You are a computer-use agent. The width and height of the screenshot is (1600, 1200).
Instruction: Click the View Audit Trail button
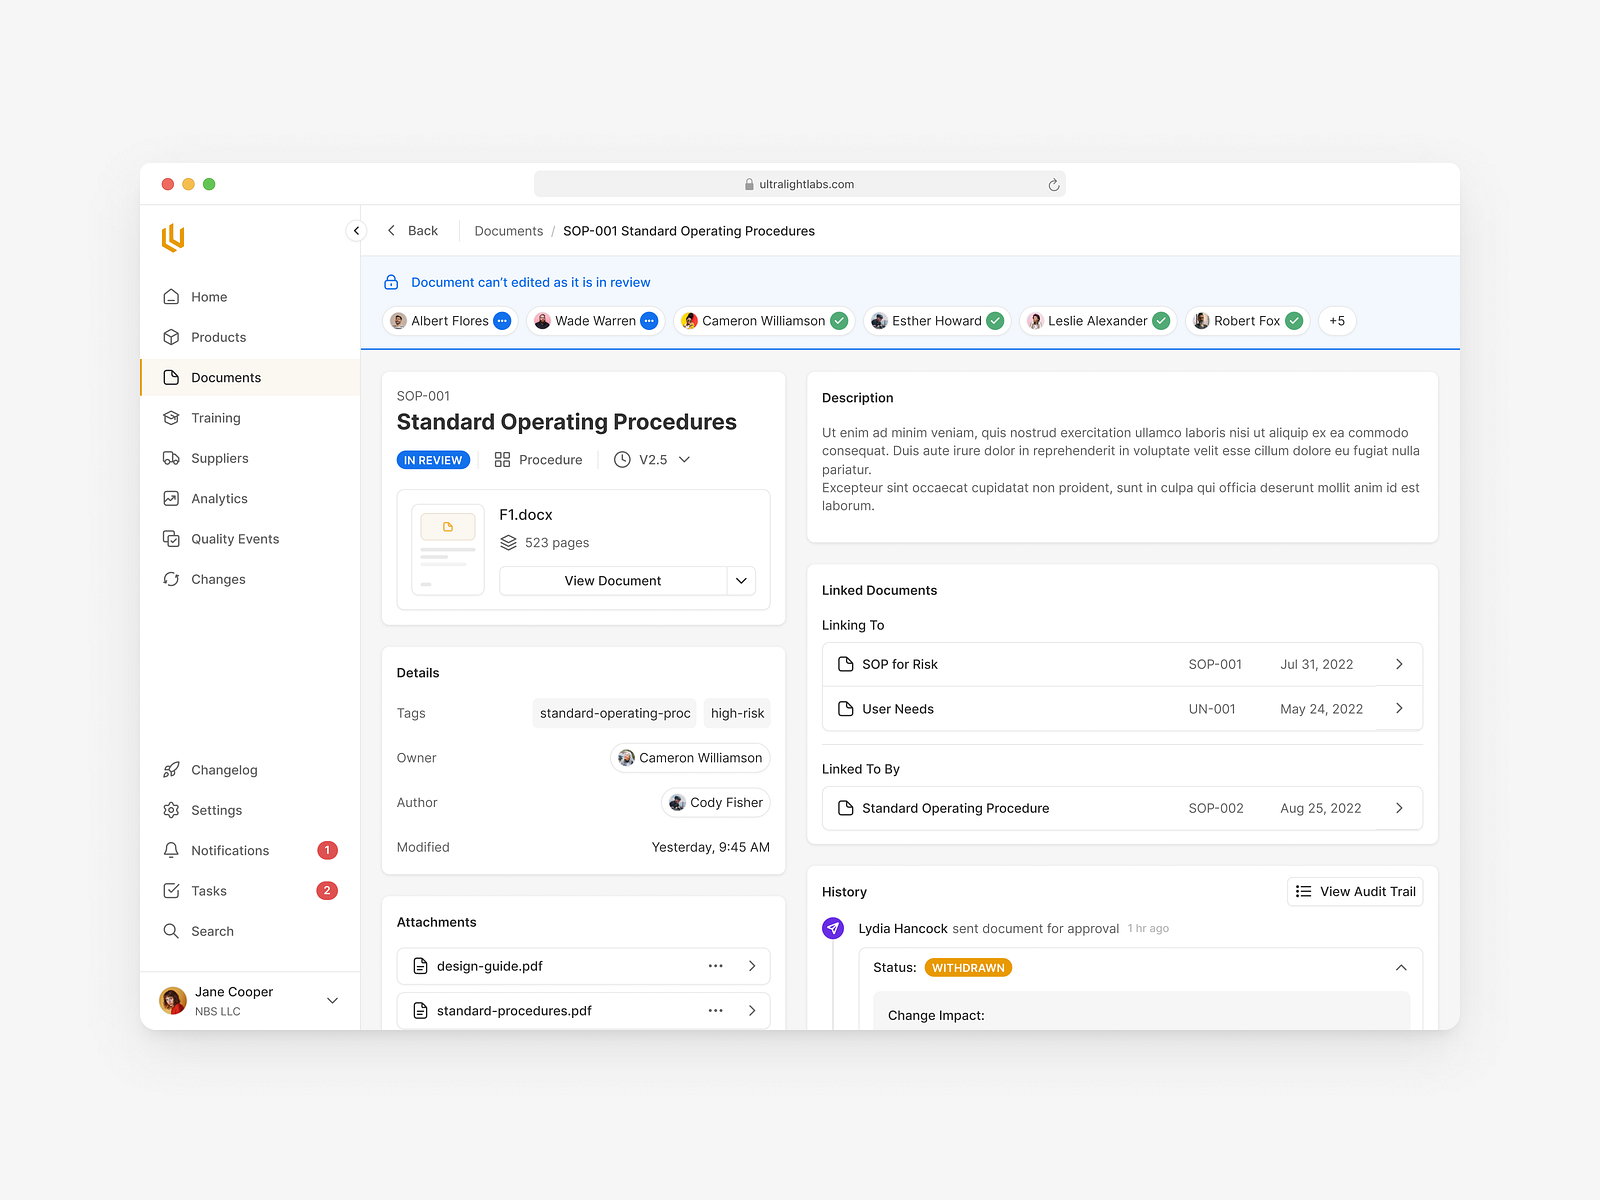[1355, 891]
